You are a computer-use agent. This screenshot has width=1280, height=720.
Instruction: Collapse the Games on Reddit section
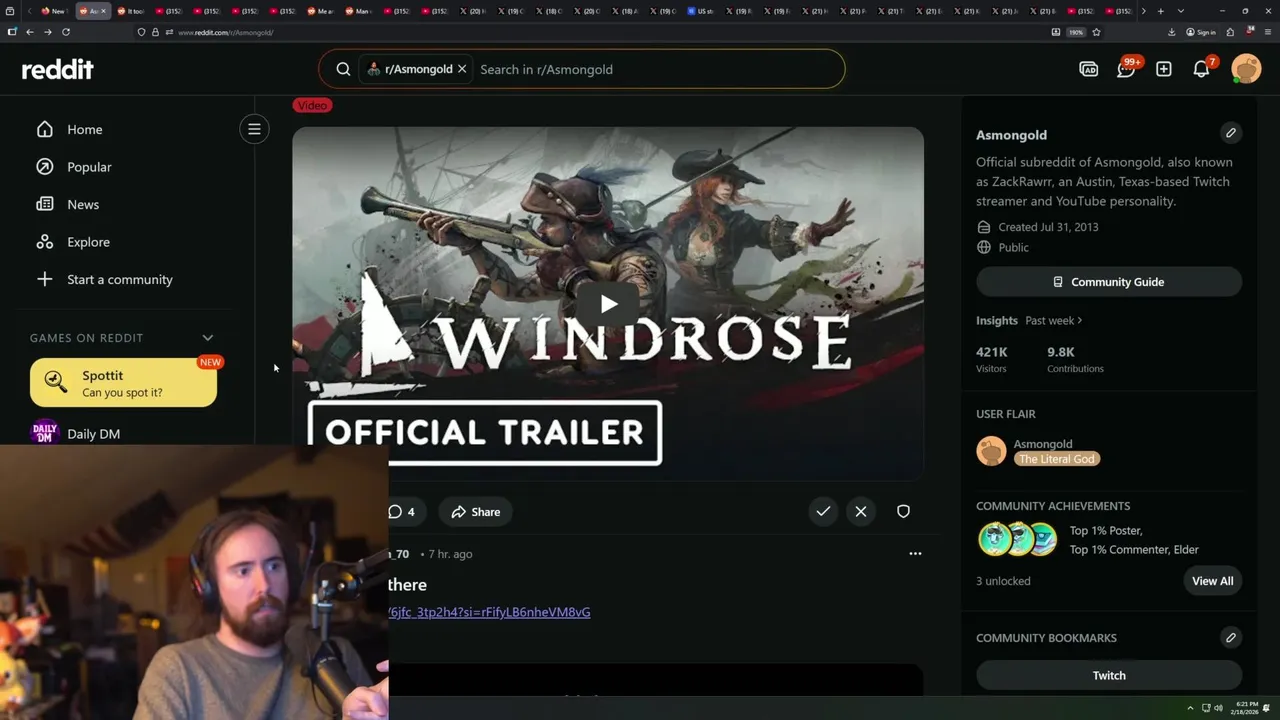coord(207,338)
